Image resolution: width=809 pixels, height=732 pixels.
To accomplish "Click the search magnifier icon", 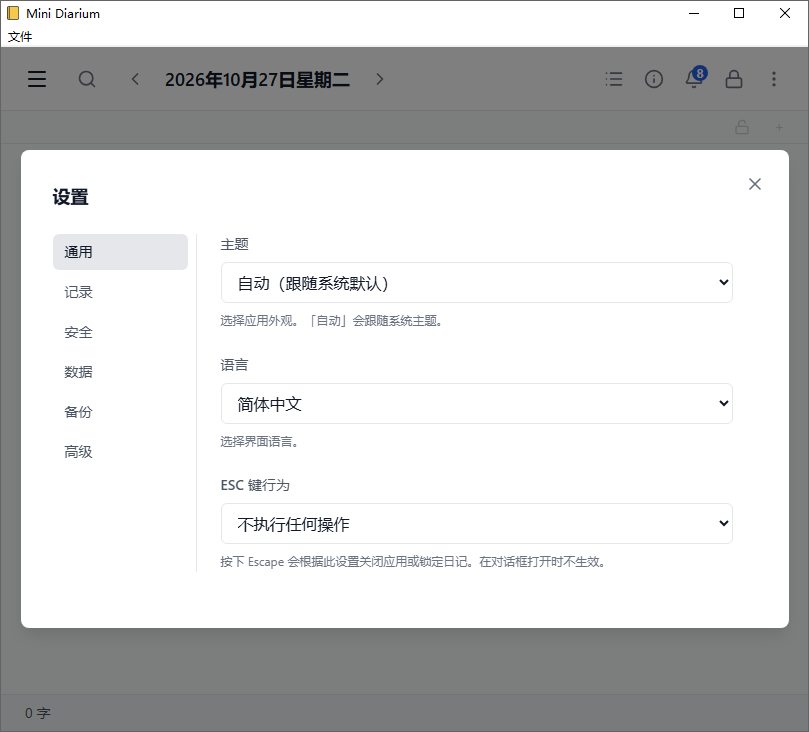I will coord(87,79).
